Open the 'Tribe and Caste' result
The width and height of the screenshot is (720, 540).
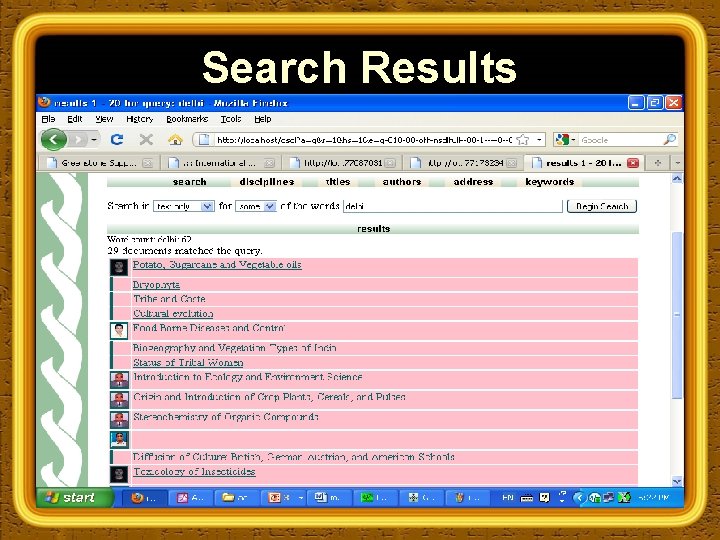169,299
